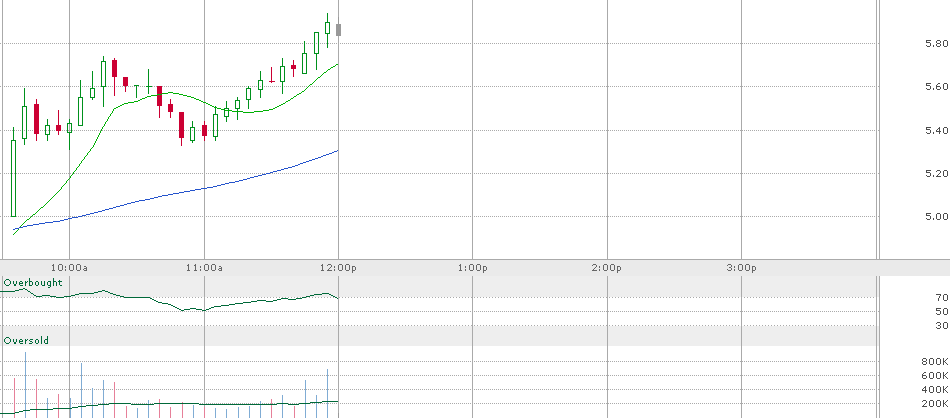Select the 12:00p time axis label
This screenshot has width=950, height=418.
coord(339,268)
